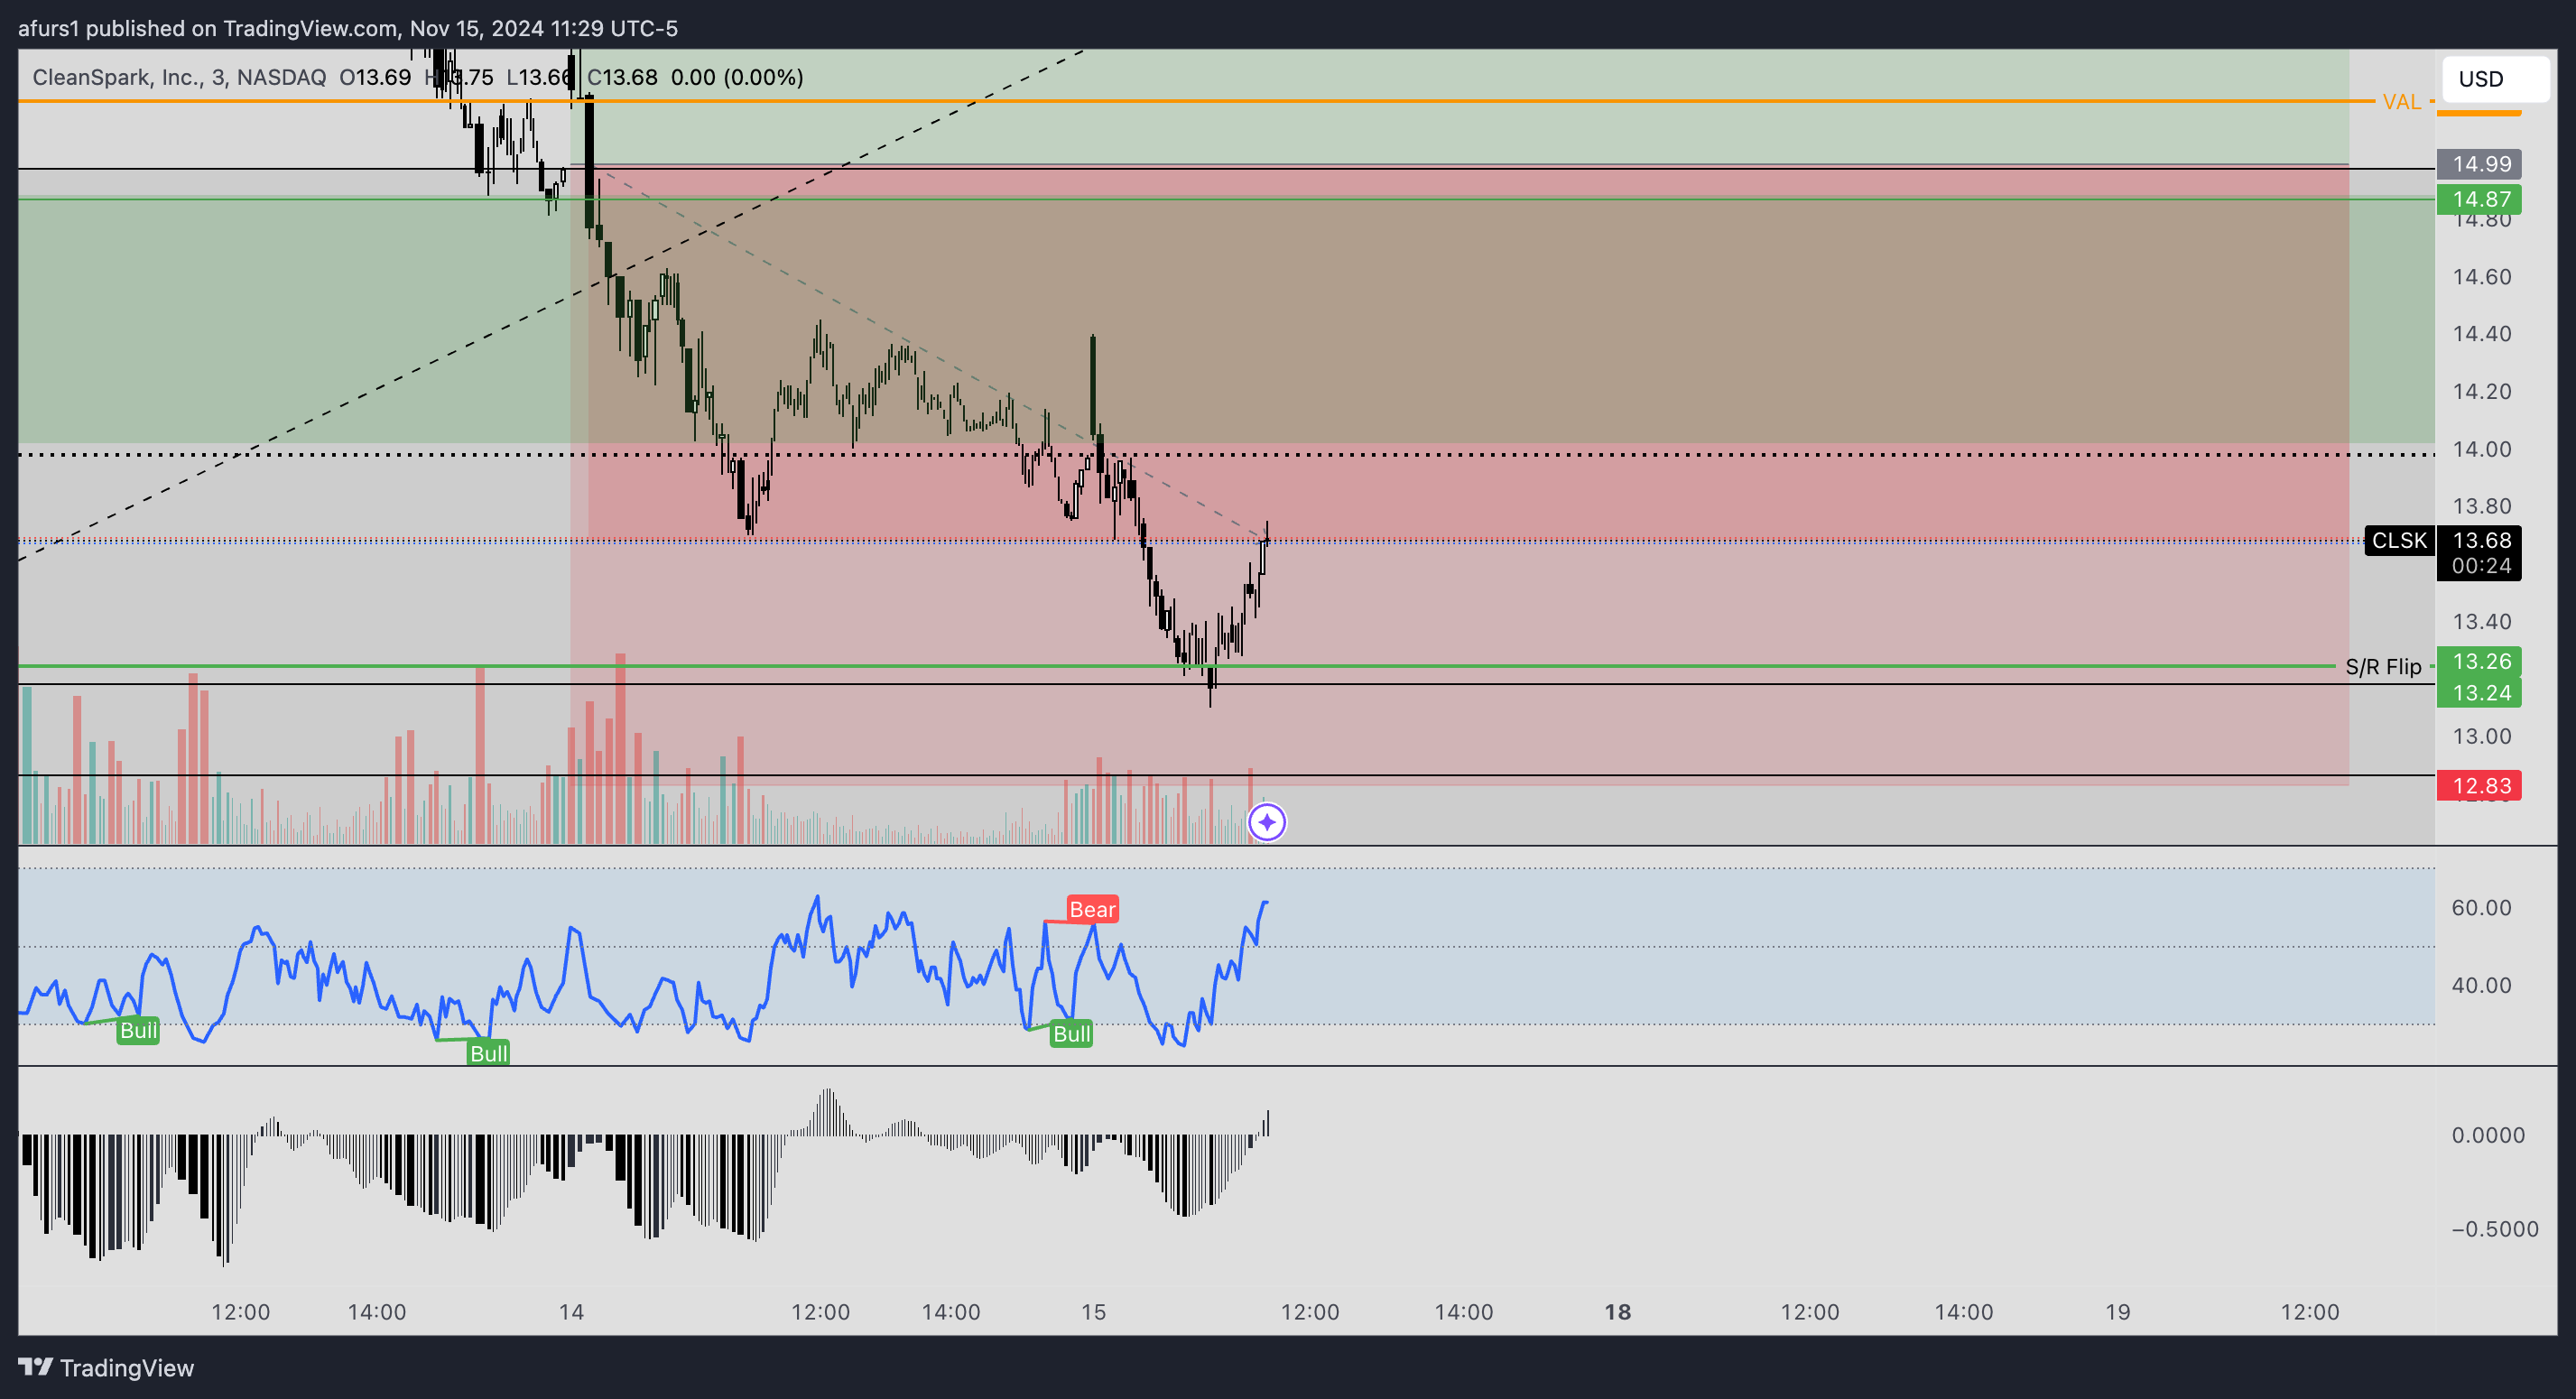2576x1399 pixels.
Task: Click the 14.20 price axis value
Action: [2481, 391]
